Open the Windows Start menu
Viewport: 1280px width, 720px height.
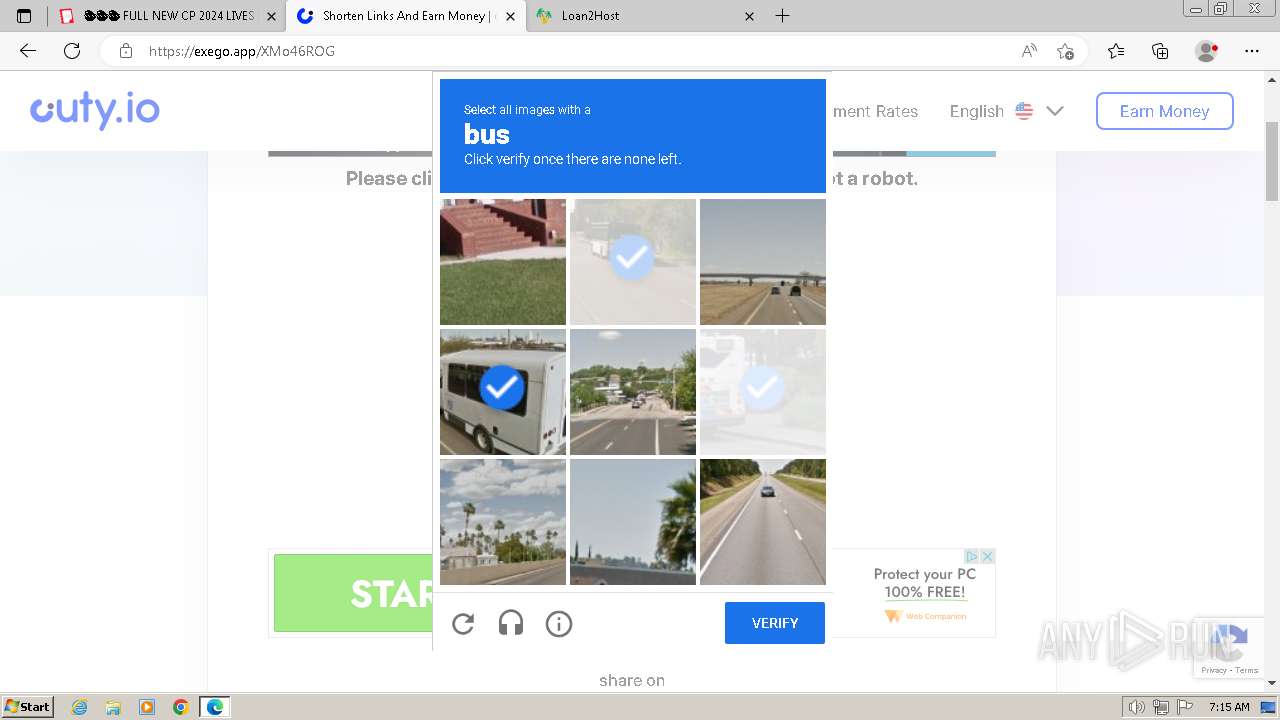point(28,706)
